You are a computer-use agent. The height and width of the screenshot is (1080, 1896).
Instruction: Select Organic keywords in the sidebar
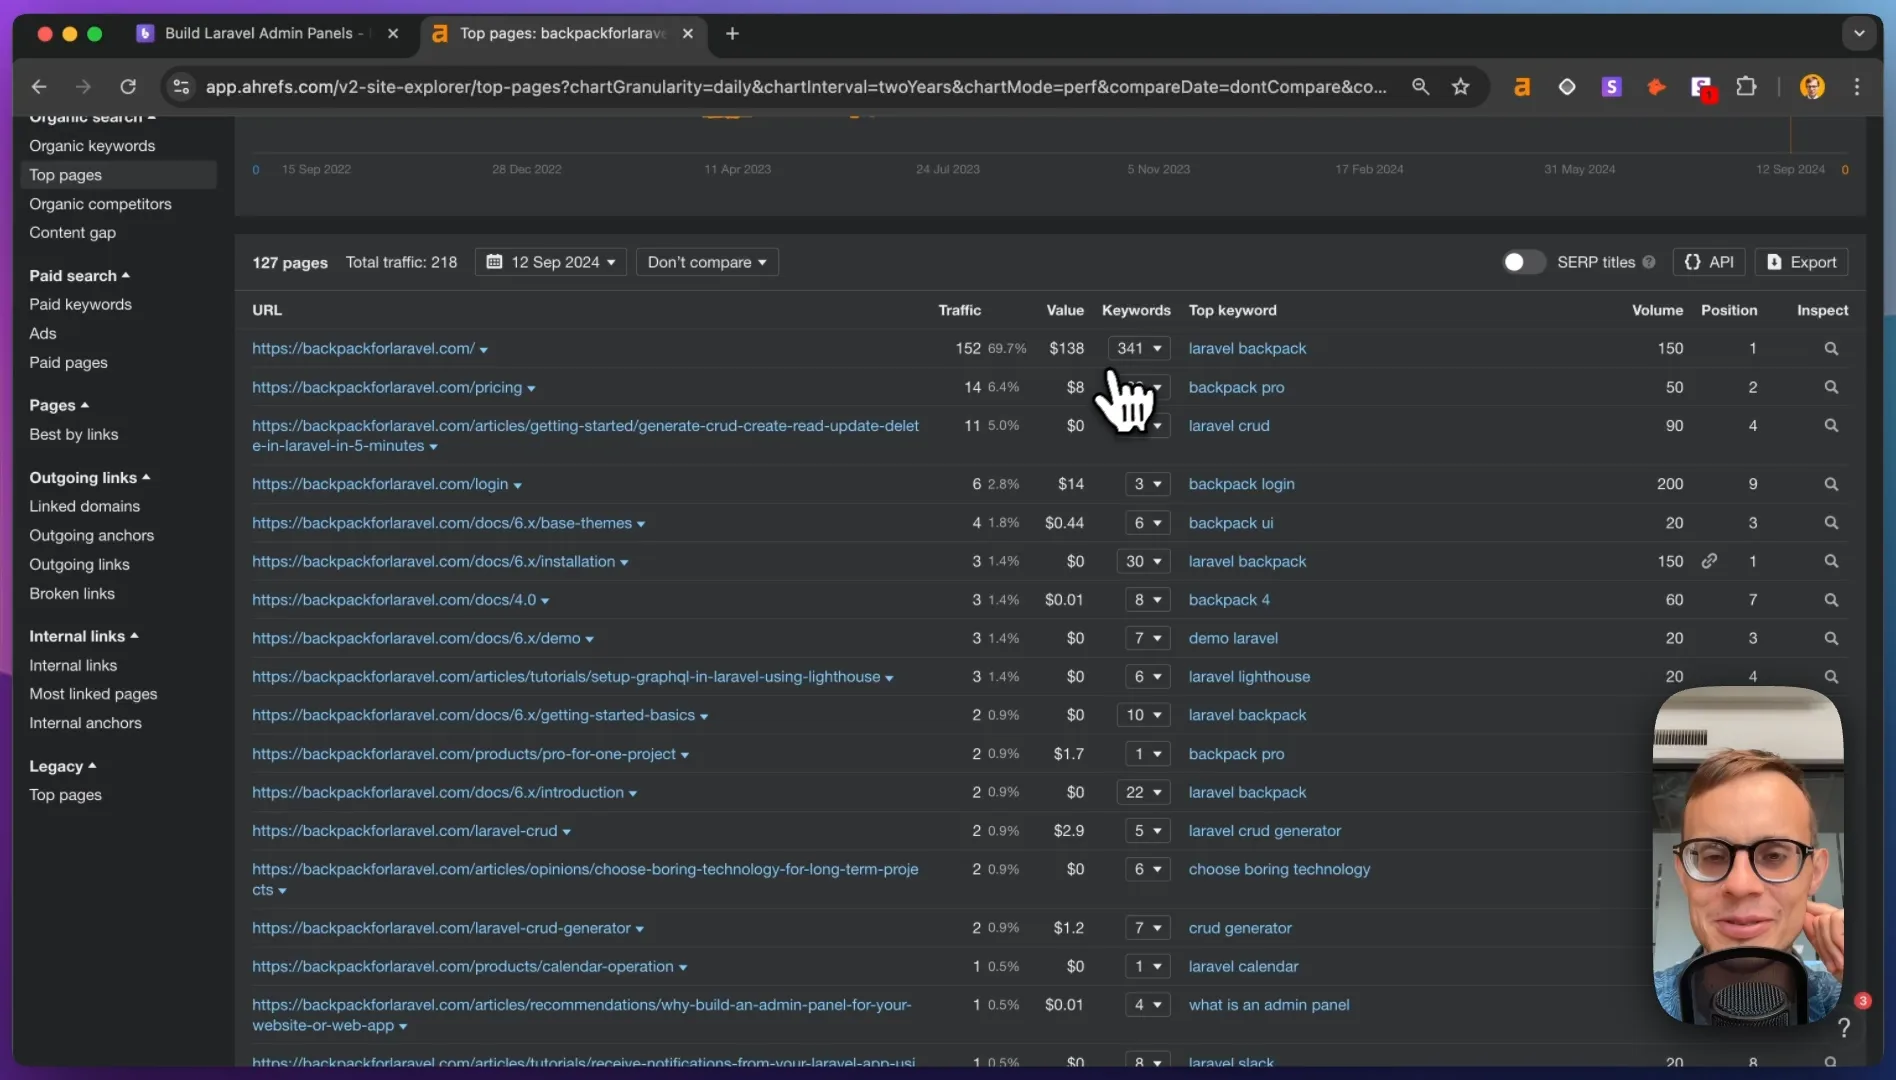pos(92,146)
